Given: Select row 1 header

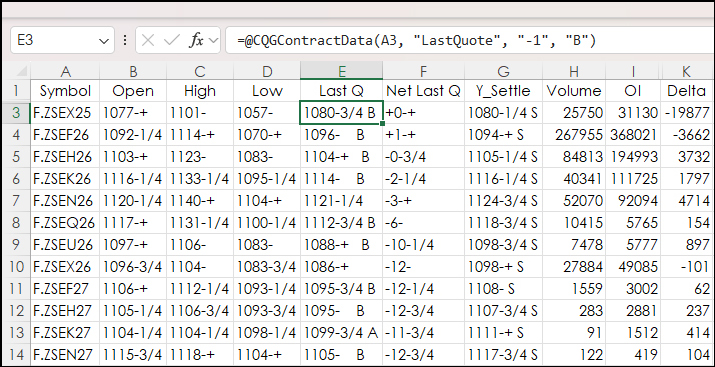Looking at the screenshot, I should (16, 91).
